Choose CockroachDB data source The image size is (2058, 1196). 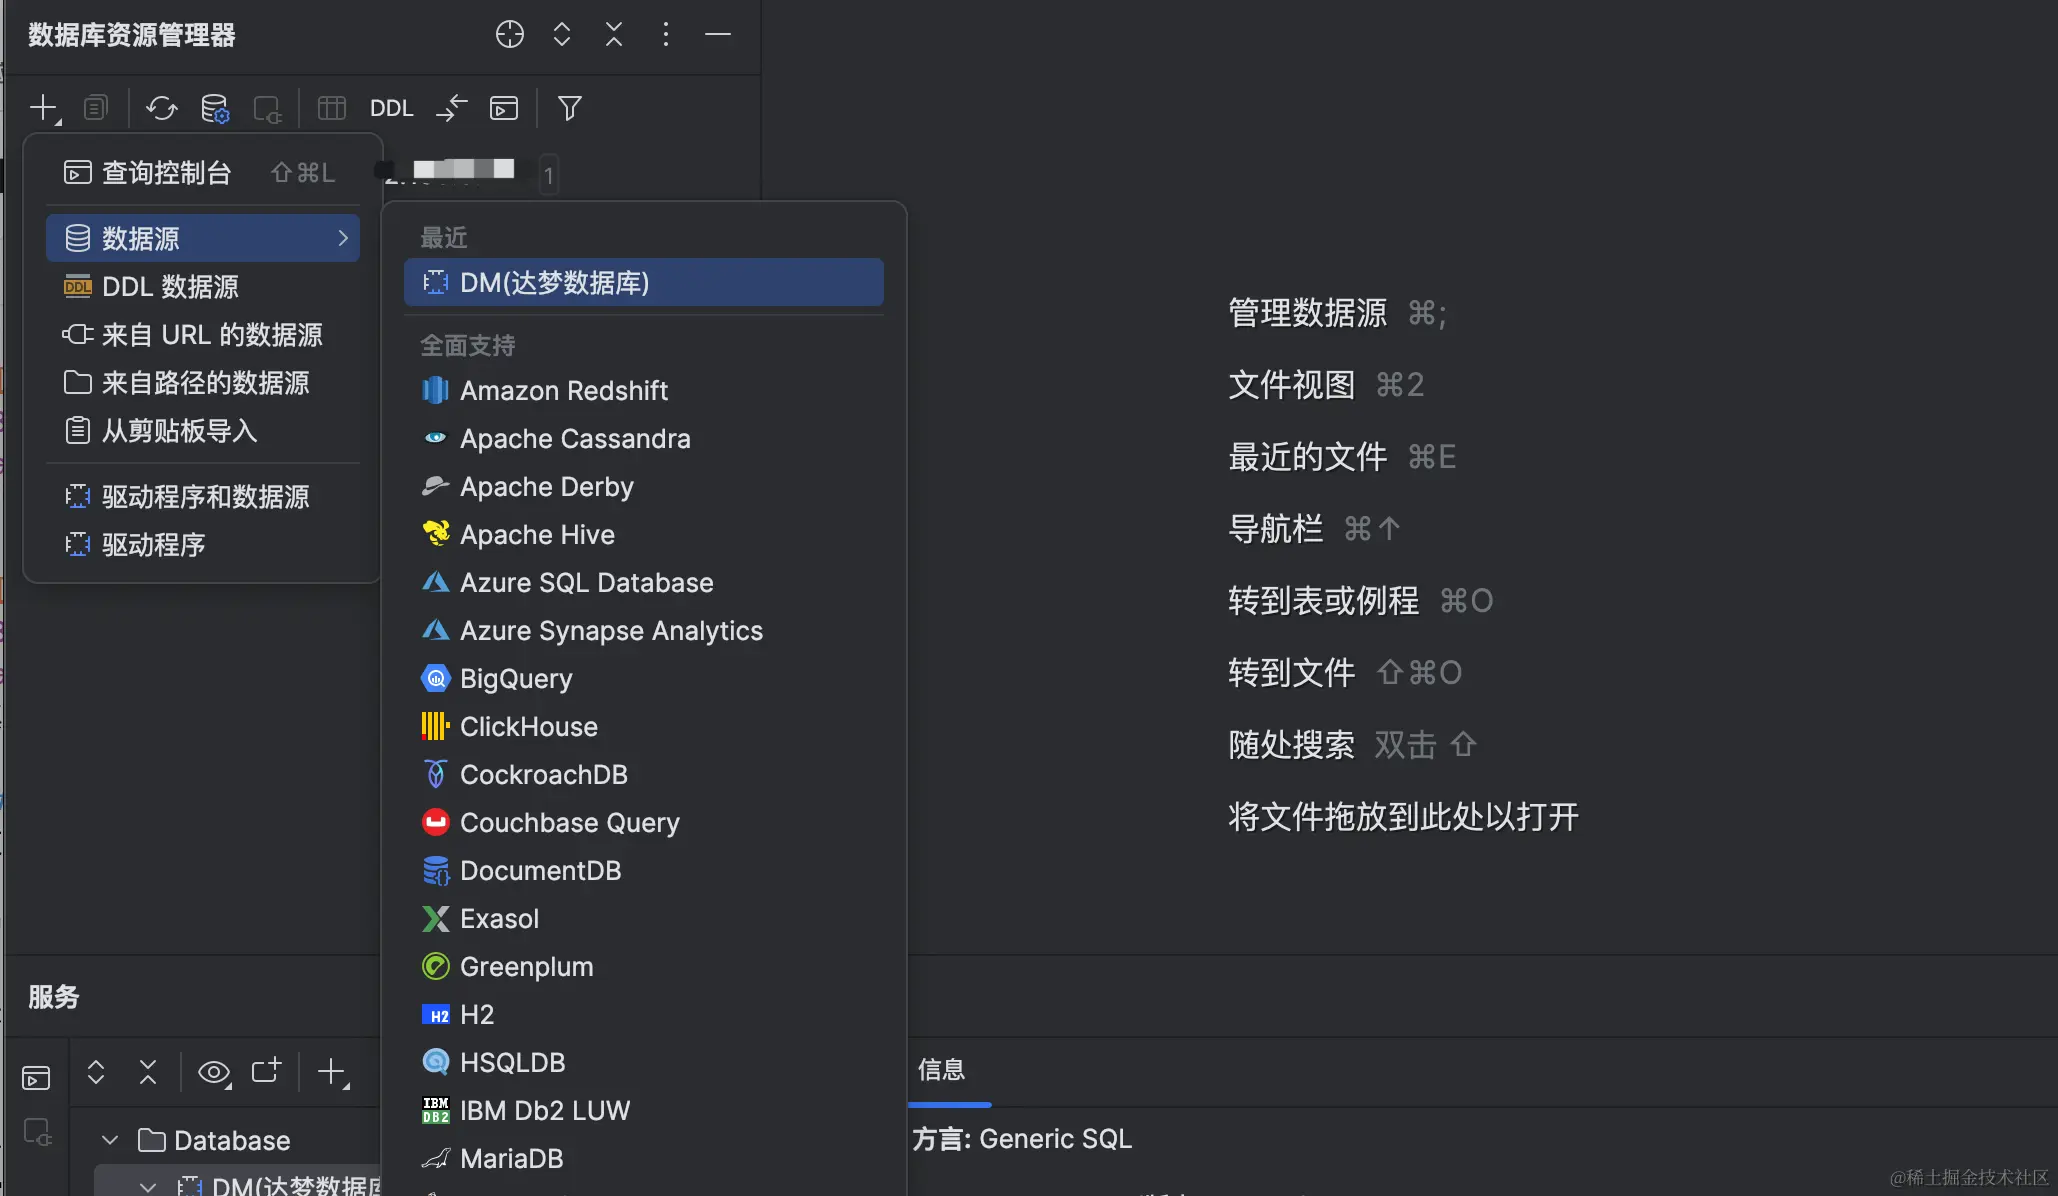(643, 775)
